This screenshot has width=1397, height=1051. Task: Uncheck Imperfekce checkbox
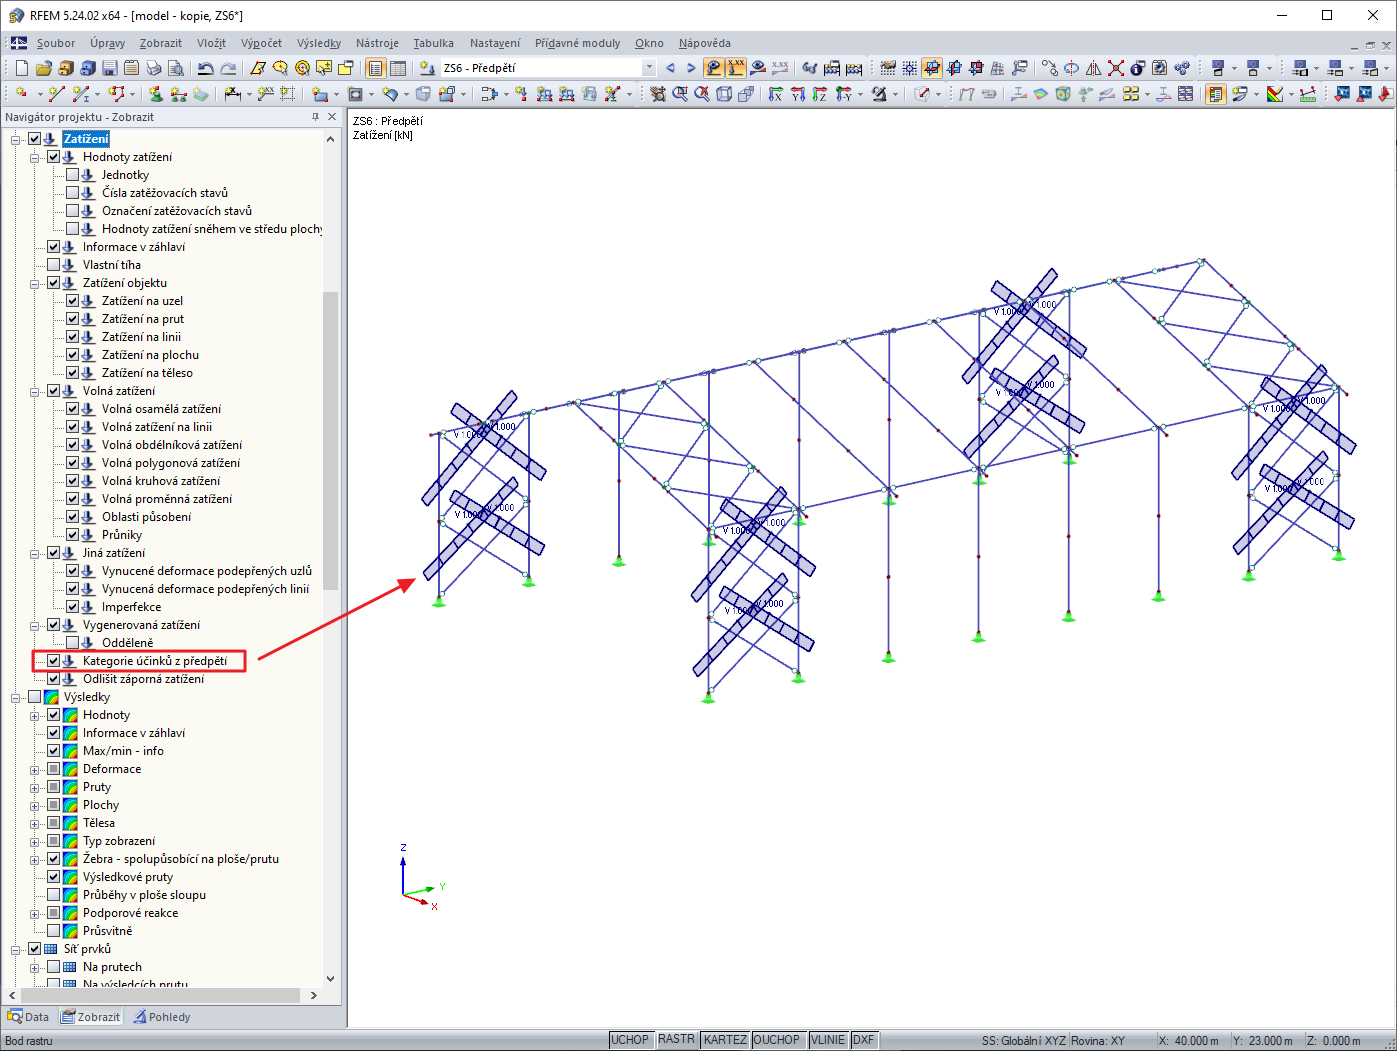(72, 607)
